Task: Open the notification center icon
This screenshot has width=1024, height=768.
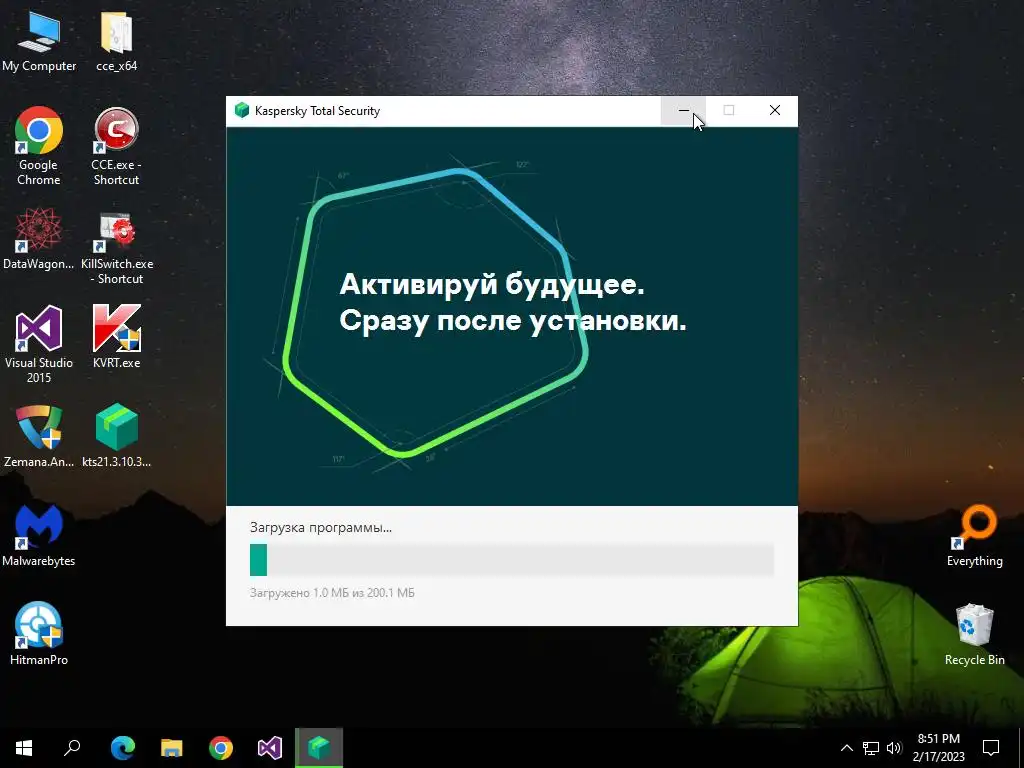Action: 991,748
